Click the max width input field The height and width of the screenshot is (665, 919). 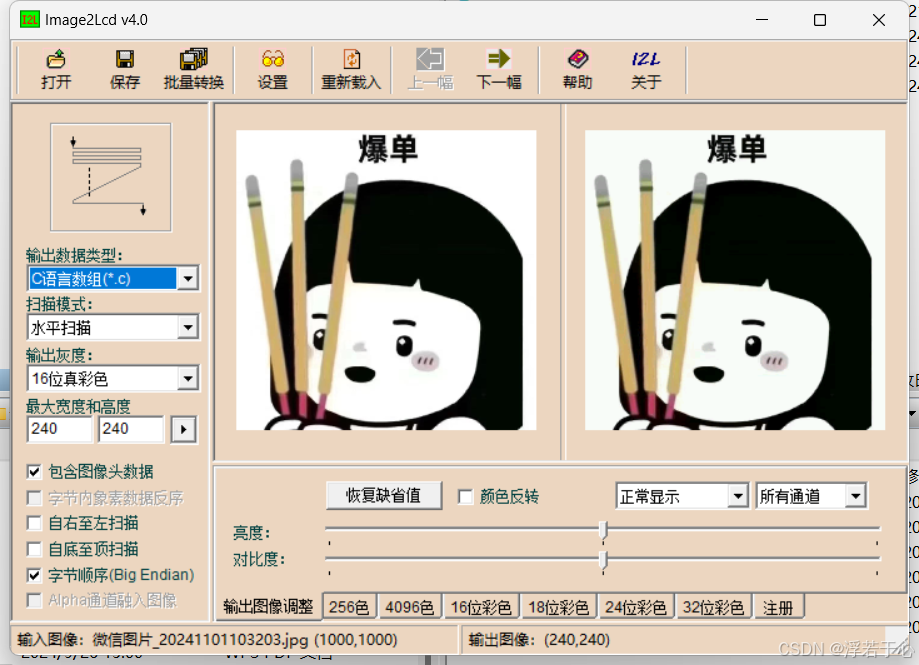coord(59,429)
